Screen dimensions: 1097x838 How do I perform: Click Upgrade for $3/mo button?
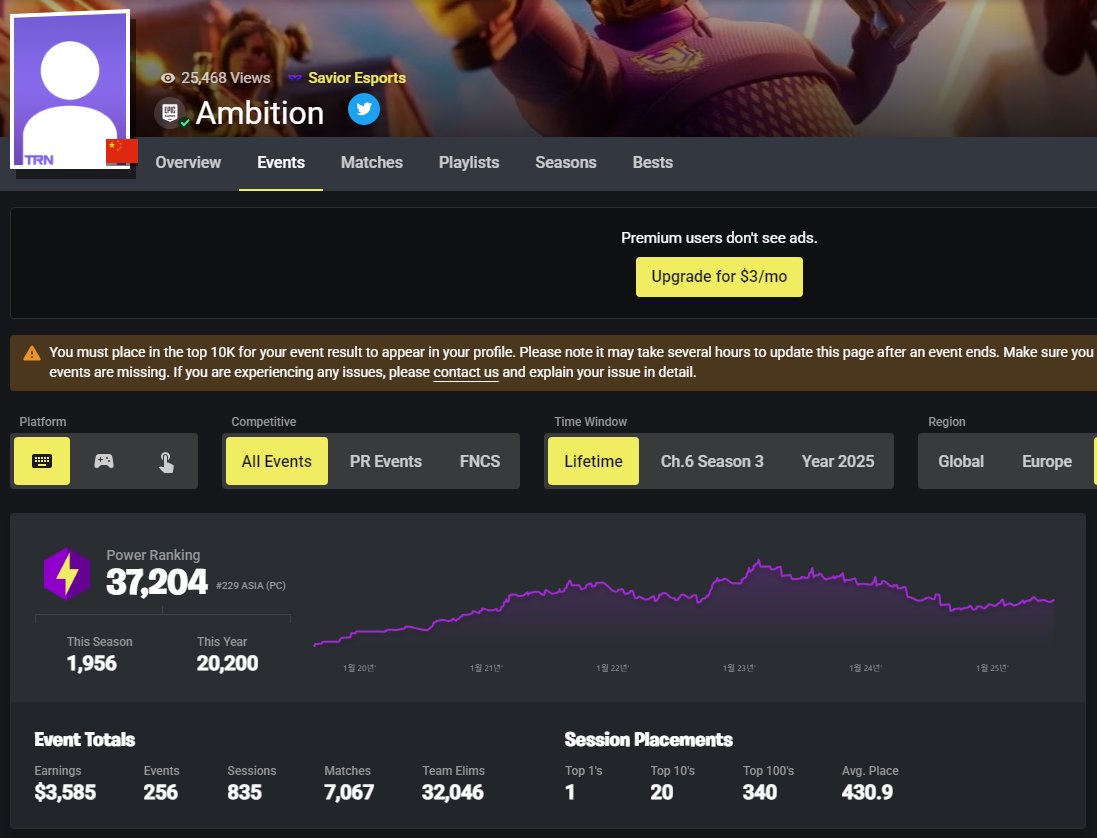pos(719,277)
